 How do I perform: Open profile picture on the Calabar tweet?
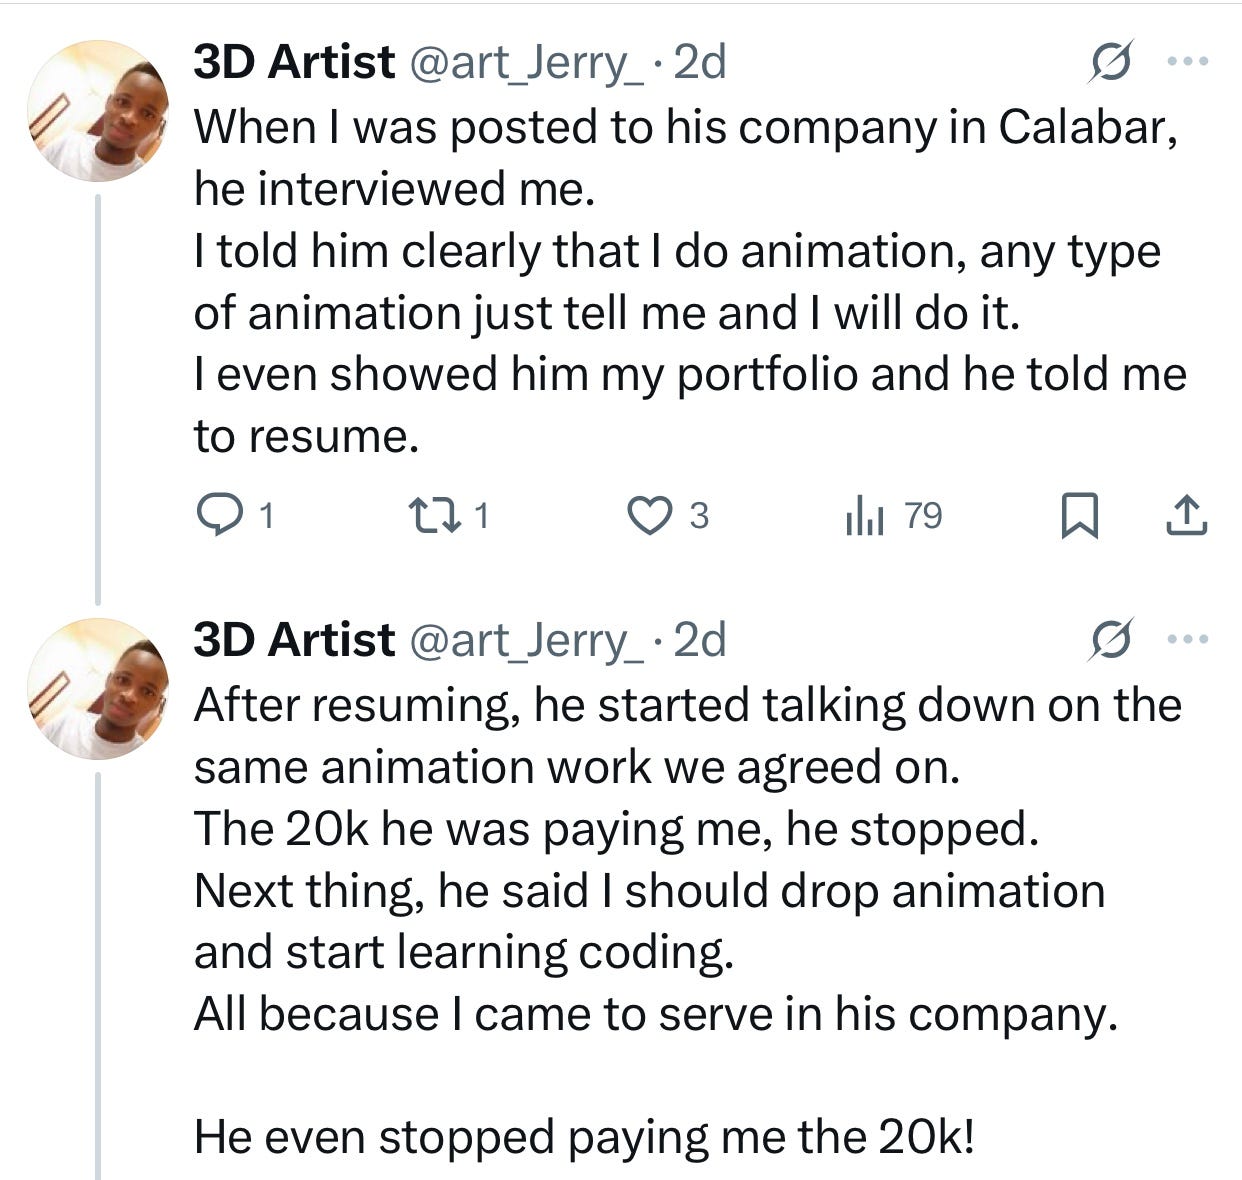[x=97, y=111]
